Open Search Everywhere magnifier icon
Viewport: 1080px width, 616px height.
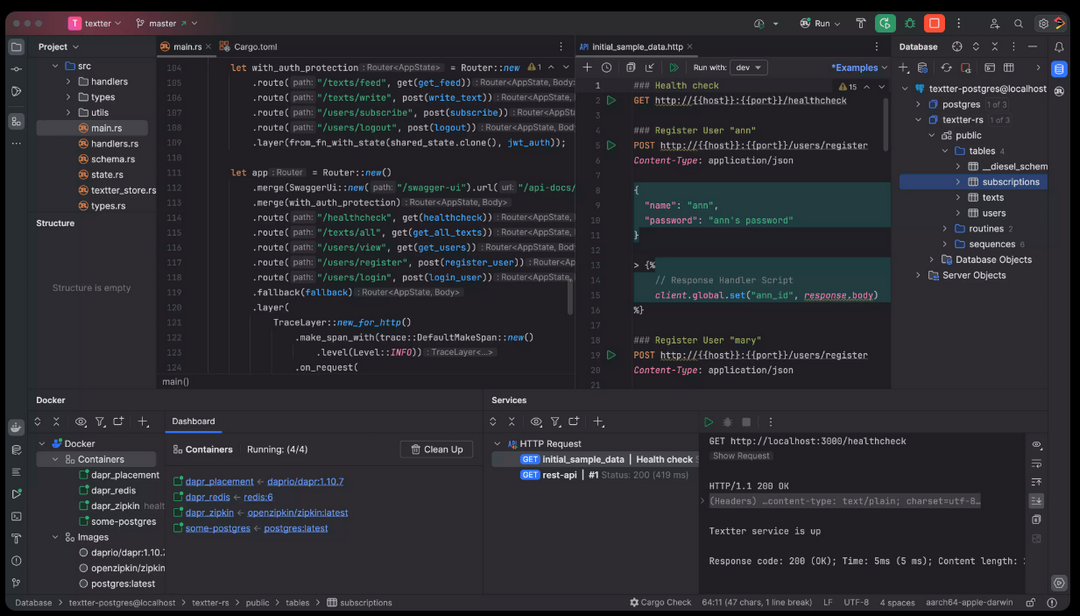point(1019,23)
